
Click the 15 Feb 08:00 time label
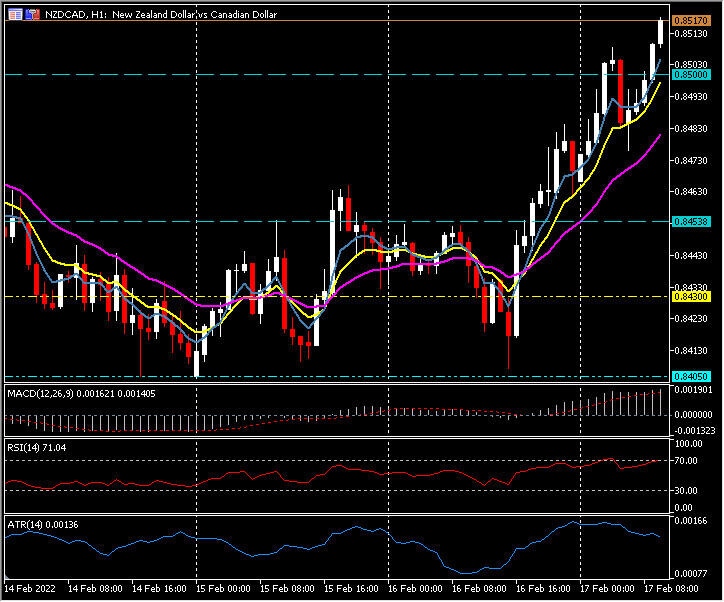(x=287, y=589)
